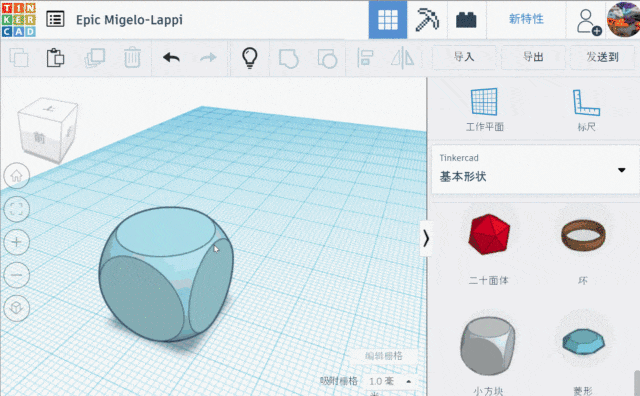Collapse the shapes panel with the chevron
Viewport: 640px width, 396px height.
(x=426, y=238)
